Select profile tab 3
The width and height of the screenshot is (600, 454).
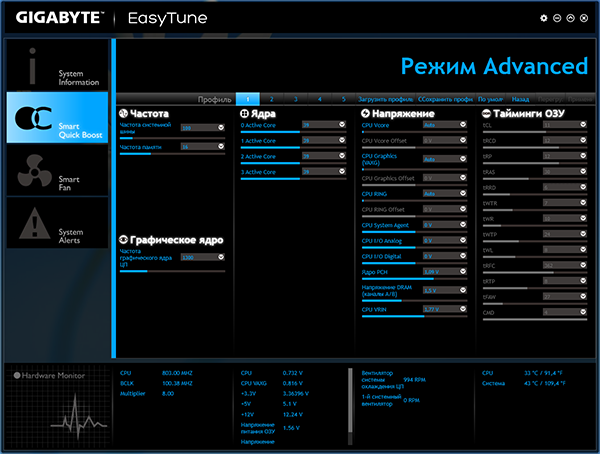pos(295,99)
